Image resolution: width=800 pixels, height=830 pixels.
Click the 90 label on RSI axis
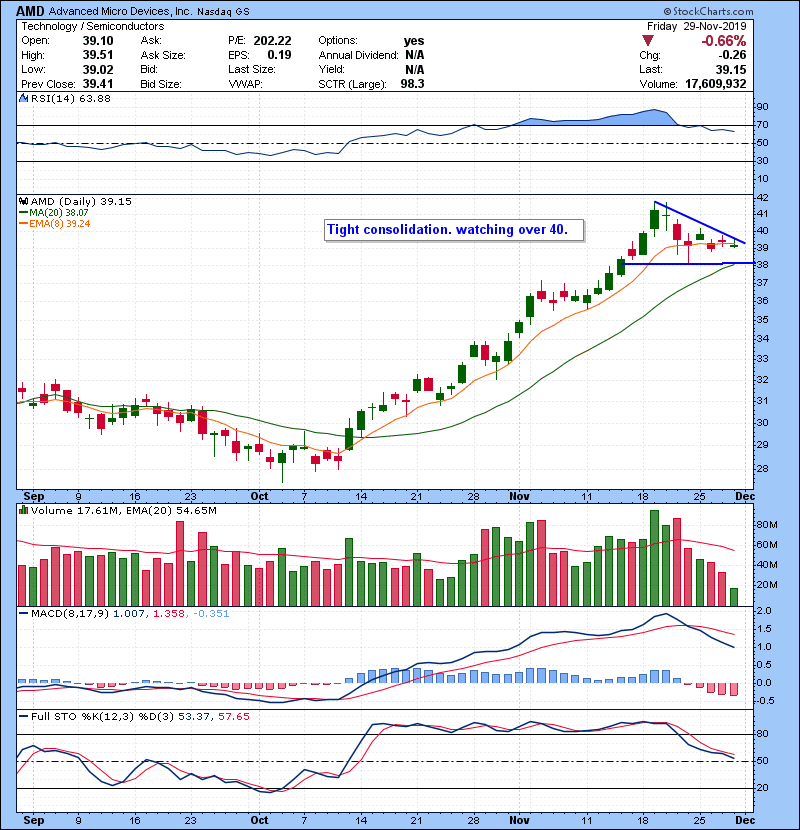pyautogui.click(x=762, y=107)
